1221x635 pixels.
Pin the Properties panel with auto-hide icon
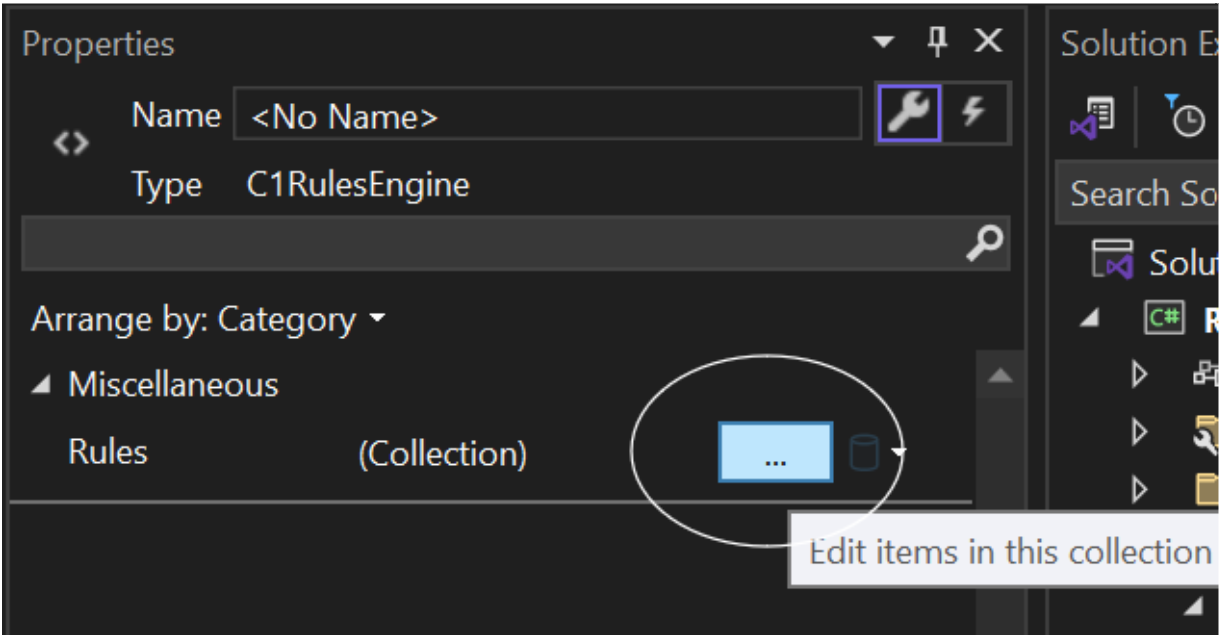click(x=937, y=42)
